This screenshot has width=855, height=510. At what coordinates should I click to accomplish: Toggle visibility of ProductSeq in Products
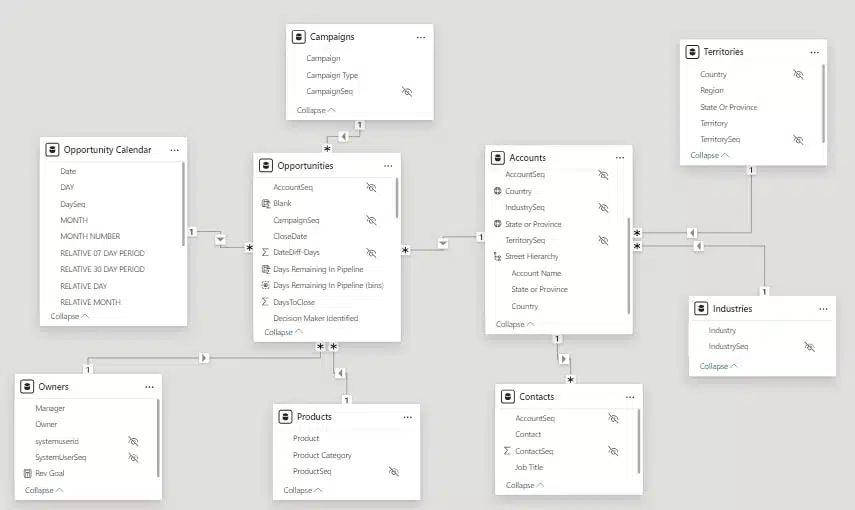393,471
